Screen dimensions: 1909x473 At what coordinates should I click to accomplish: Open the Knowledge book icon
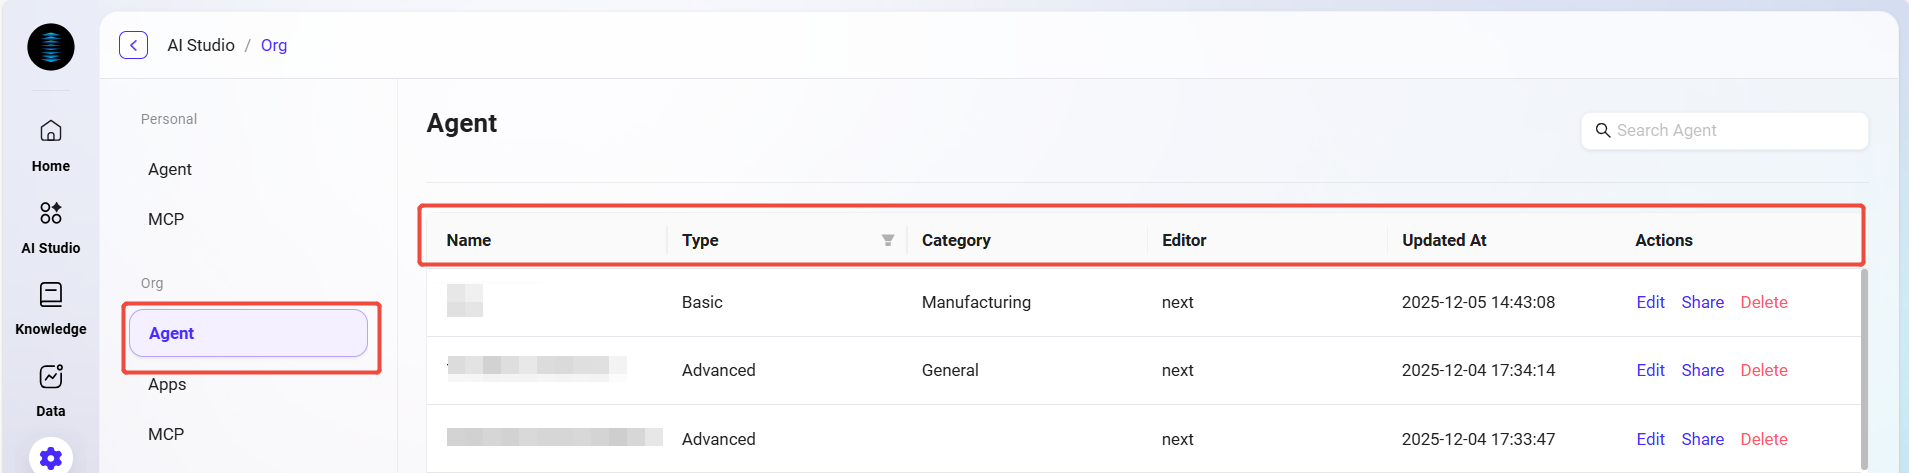pos(51,294)
